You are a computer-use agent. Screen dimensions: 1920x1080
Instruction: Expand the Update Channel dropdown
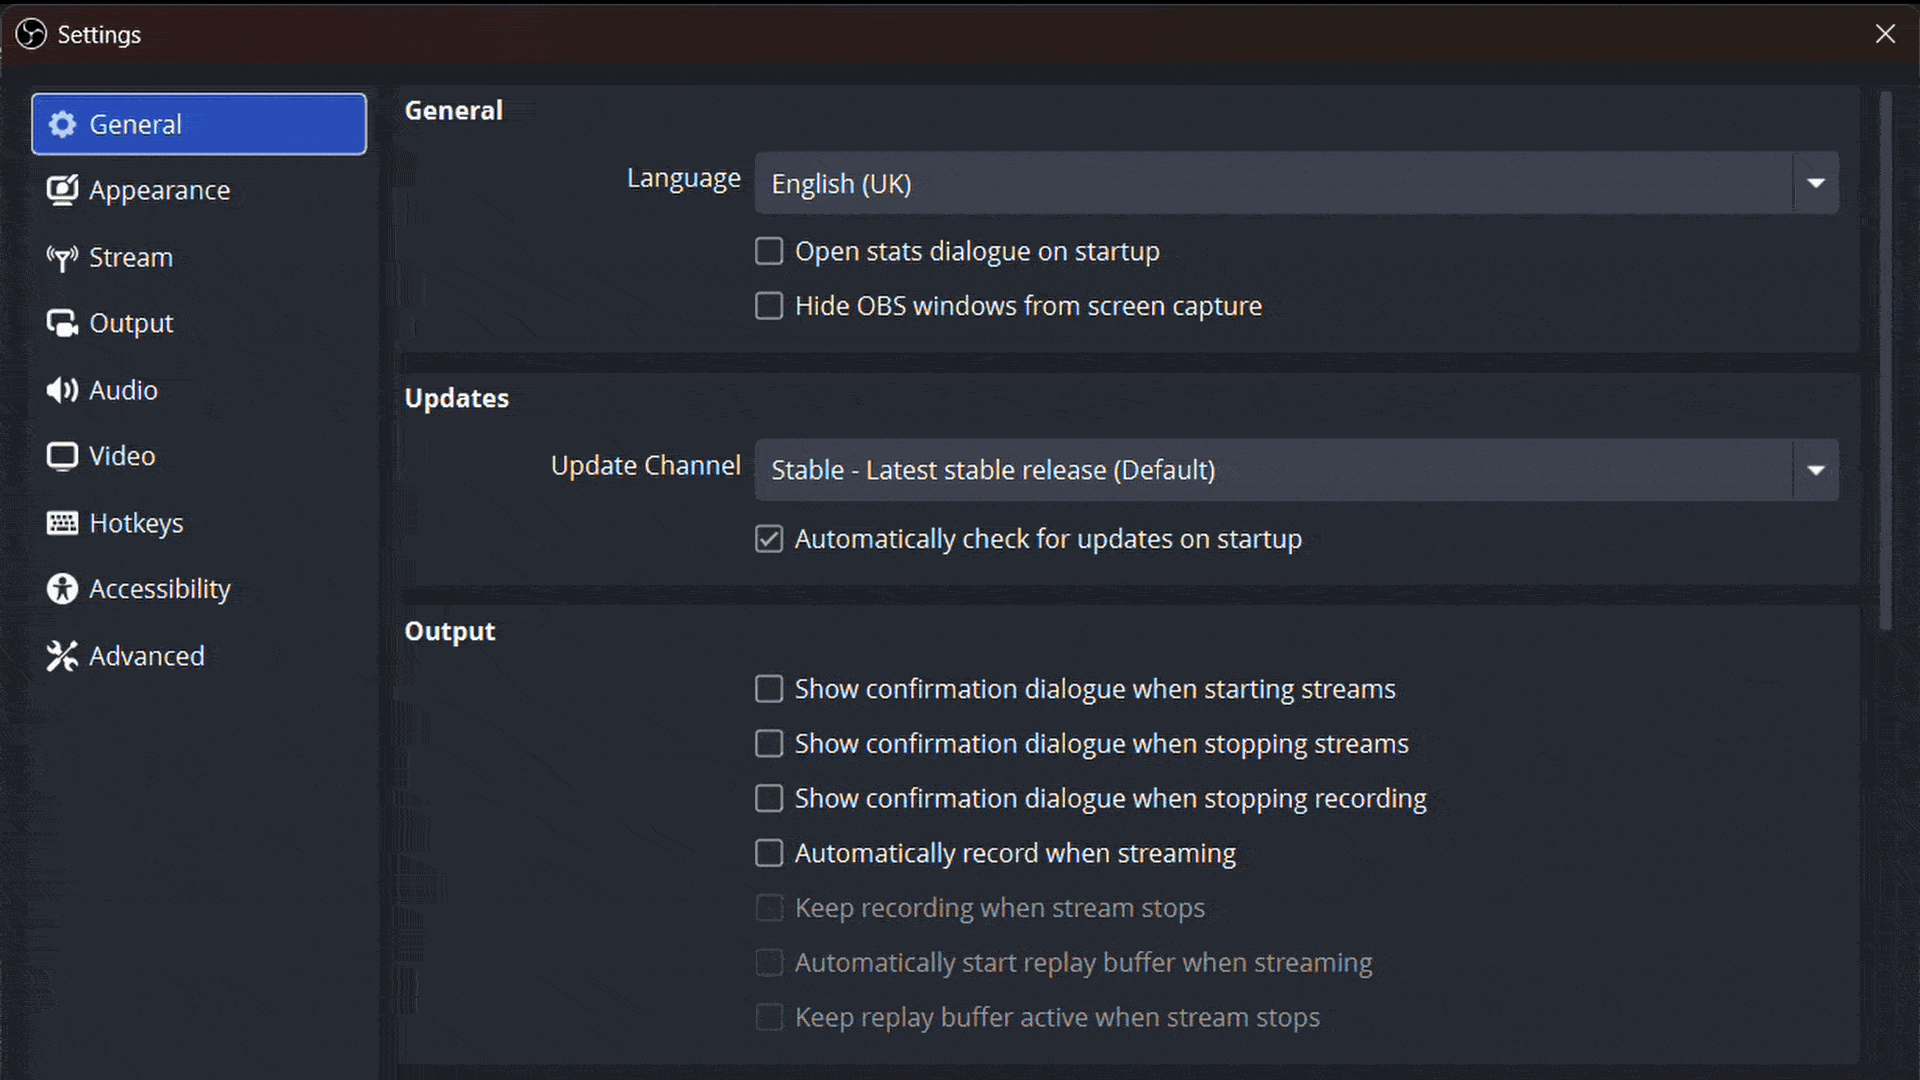coord(1296,469)
